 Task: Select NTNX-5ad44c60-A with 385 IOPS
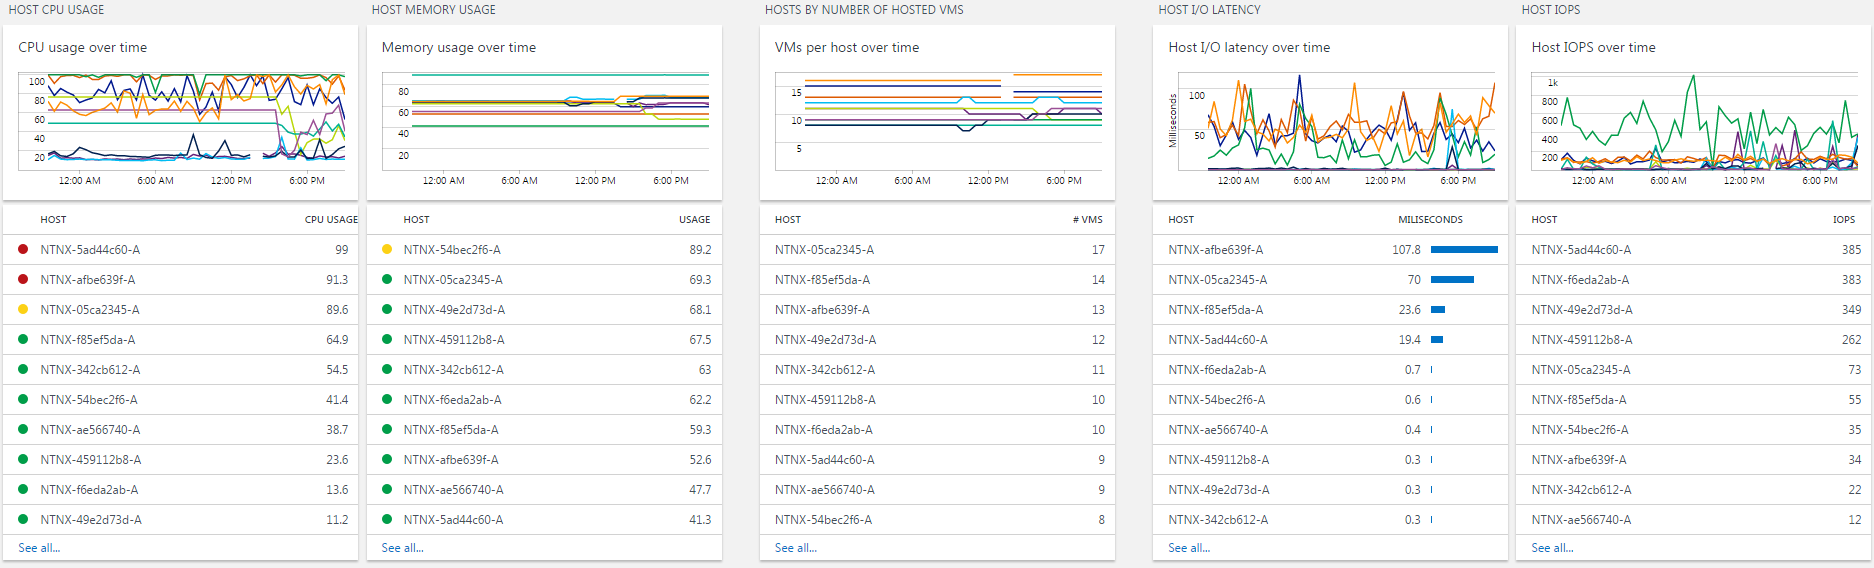click(1581, 250)
